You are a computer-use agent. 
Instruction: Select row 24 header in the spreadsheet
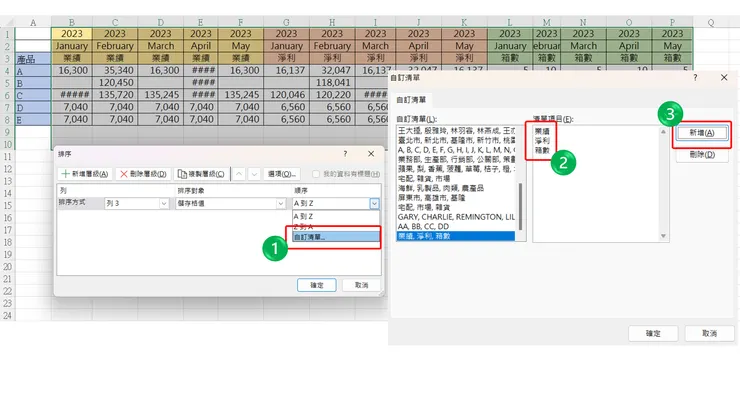click(x=7, y=315)
